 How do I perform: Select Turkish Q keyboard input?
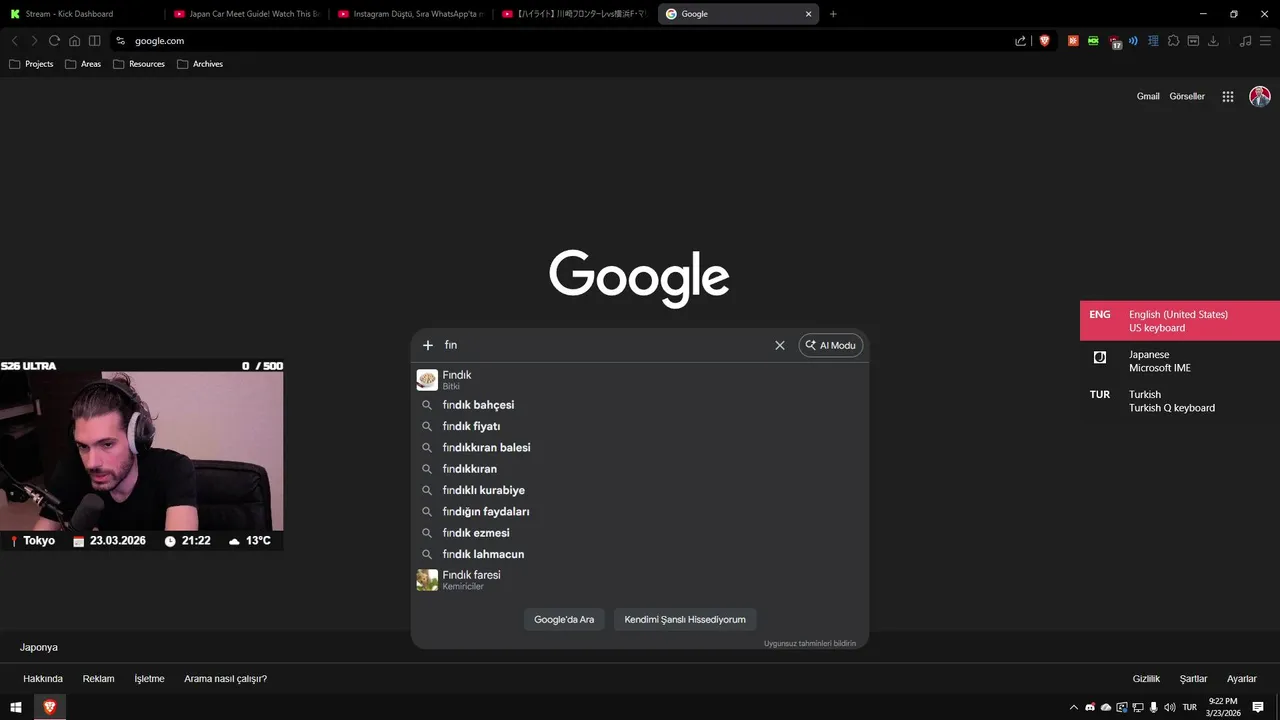tap(1180, 401)
